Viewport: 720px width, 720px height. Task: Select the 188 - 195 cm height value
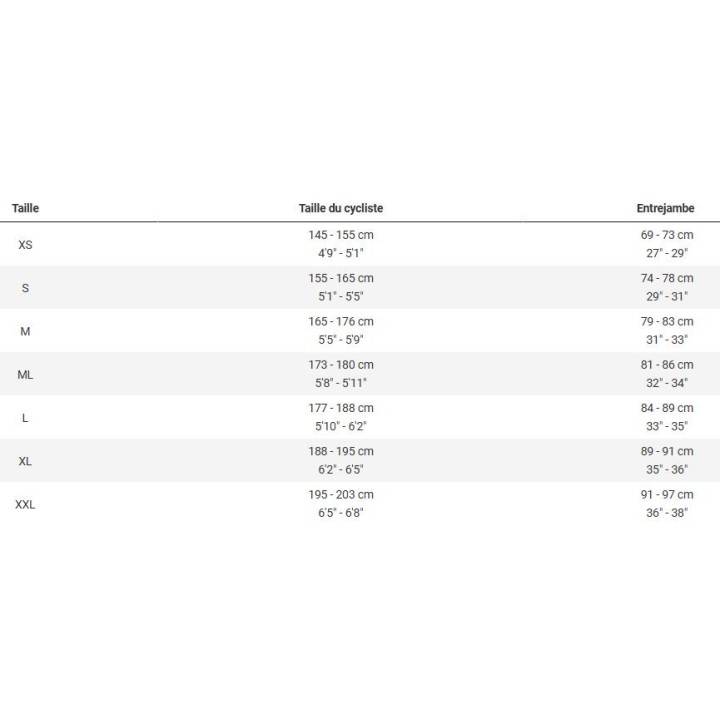(x=341, y=451)
